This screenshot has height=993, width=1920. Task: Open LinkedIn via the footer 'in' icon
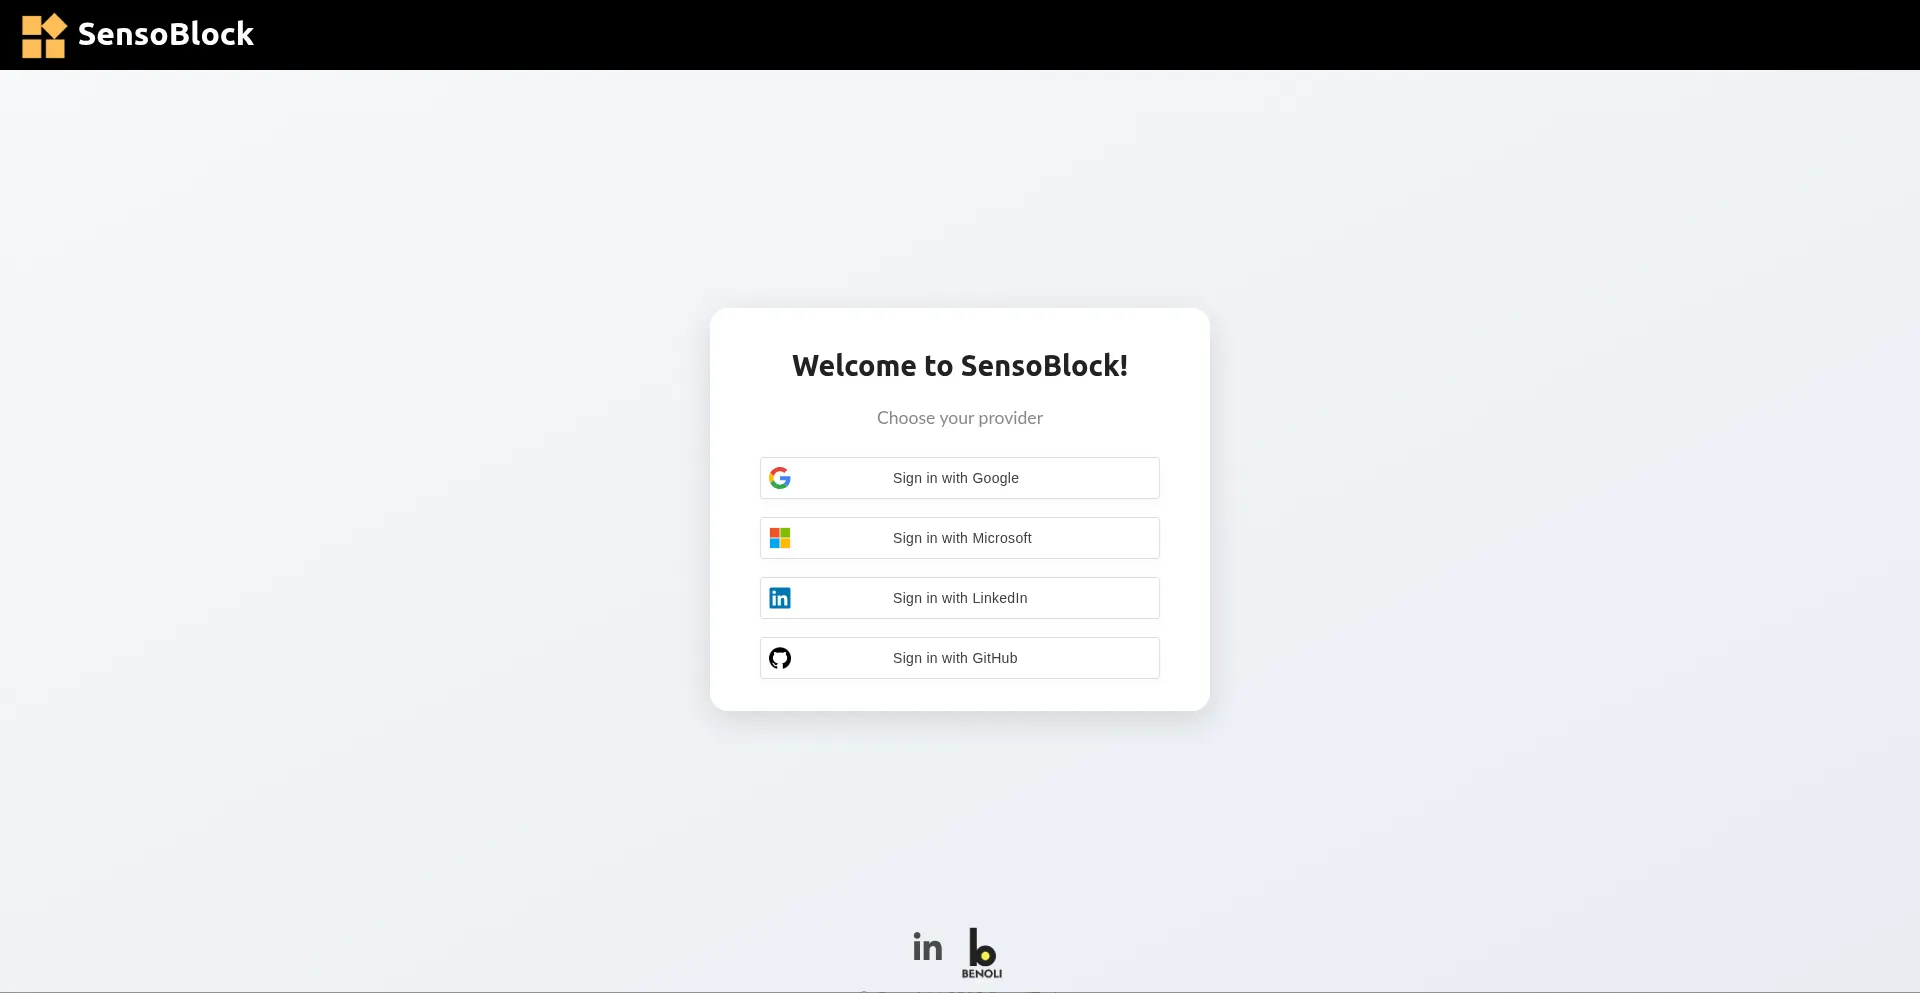[x=926, y=946]
